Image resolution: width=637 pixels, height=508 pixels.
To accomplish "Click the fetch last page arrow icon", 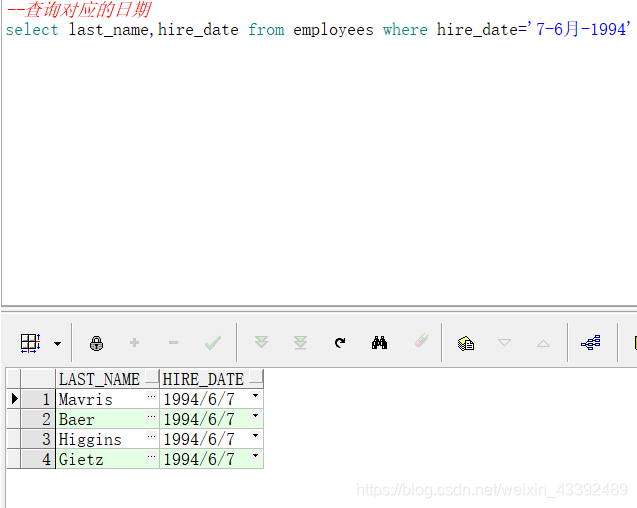I will coord(300,343).
